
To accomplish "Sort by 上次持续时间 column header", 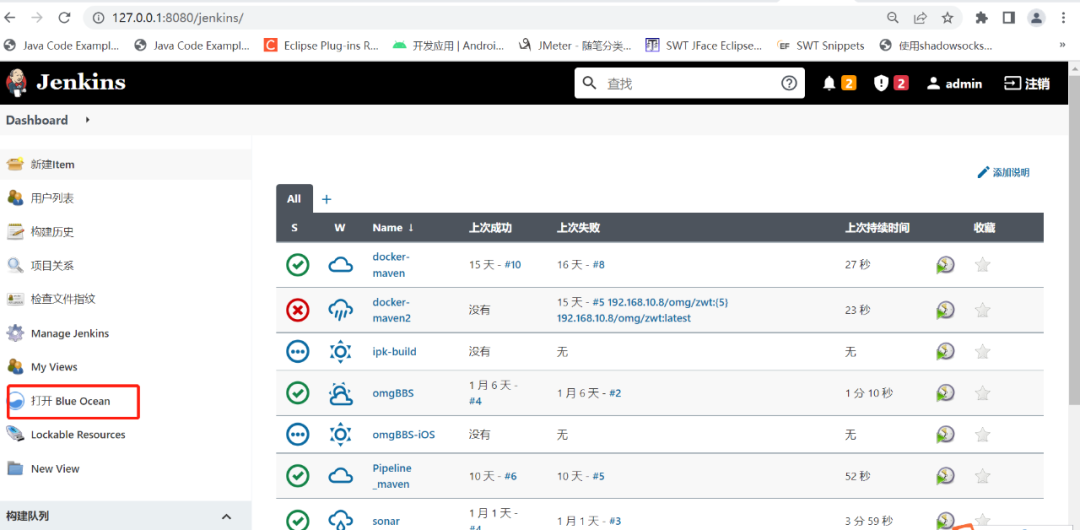I will [x=878, y=228].
